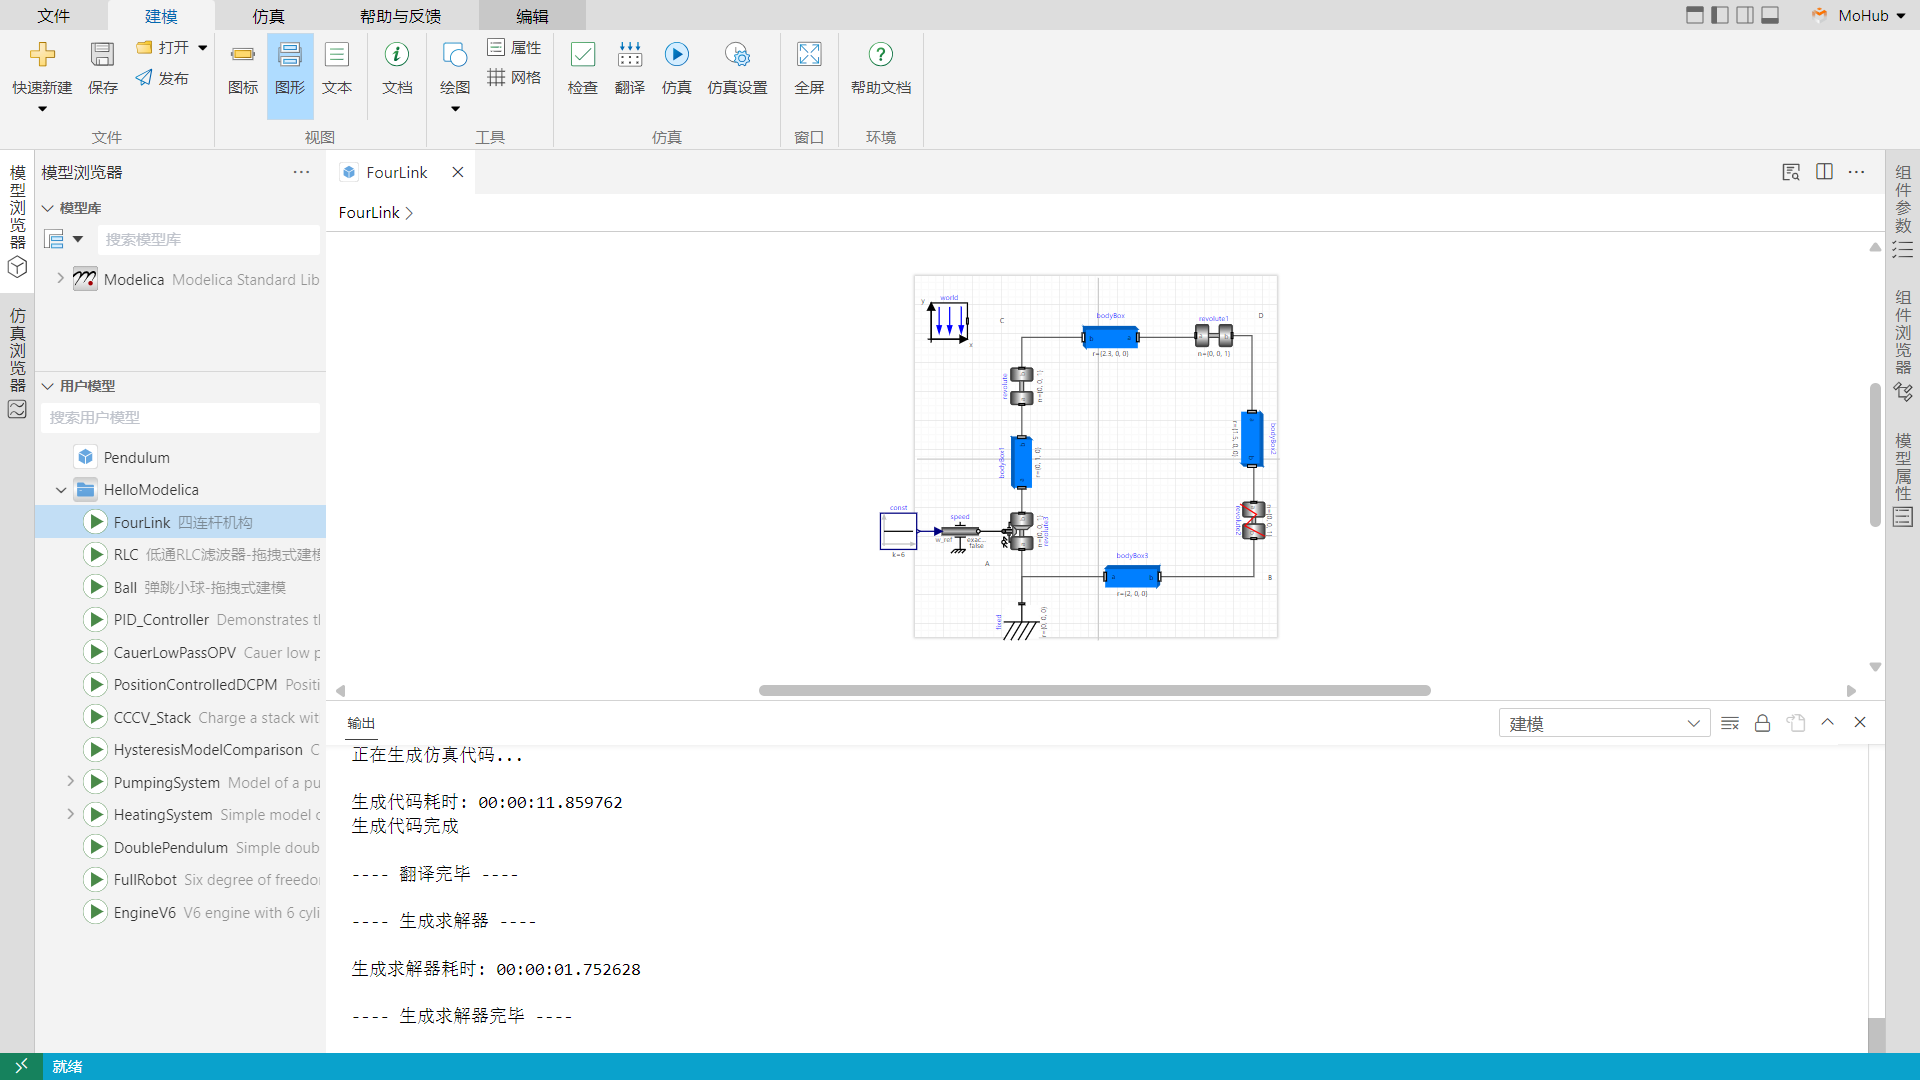Expand the PumpingSystem tree node
Image resolution: width=1920 pixels, height=1080 pixels.
click(x=70, y=782)
